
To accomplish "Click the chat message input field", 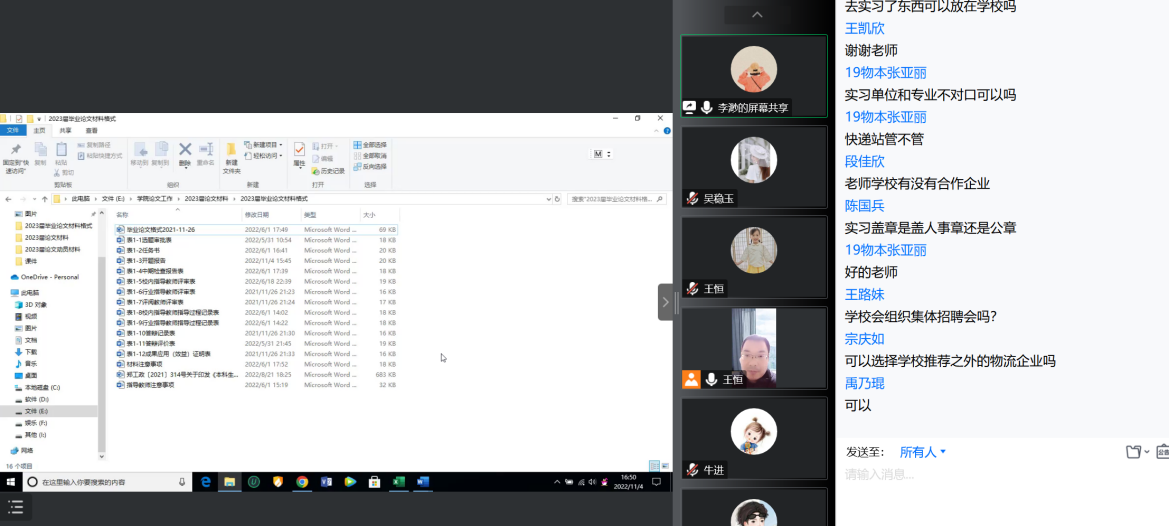I will 1000,475.
